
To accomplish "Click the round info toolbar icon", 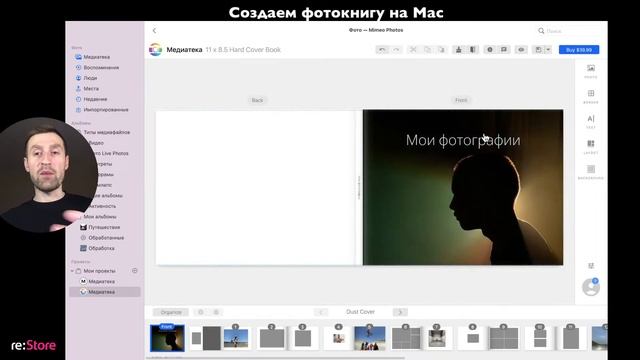I will pos(490,50).
